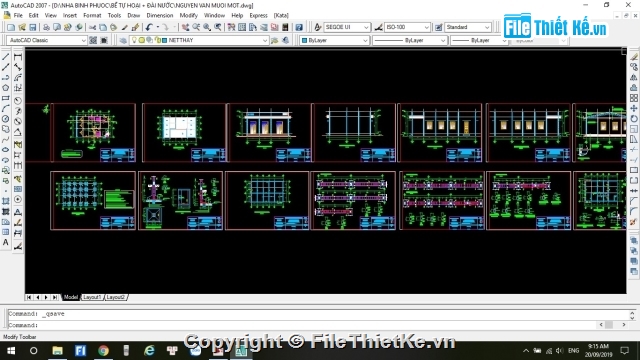Click the Plot (print) icon

click(46, 27)
